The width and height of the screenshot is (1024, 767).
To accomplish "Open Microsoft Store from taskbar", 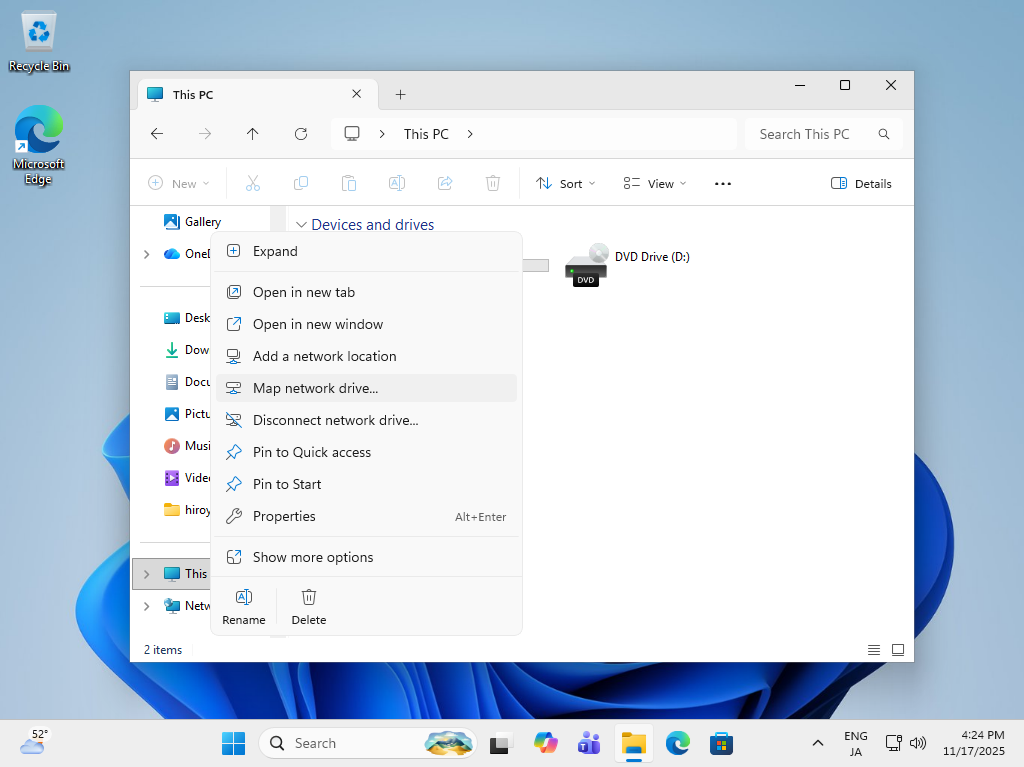I will (x=721, y=743).
